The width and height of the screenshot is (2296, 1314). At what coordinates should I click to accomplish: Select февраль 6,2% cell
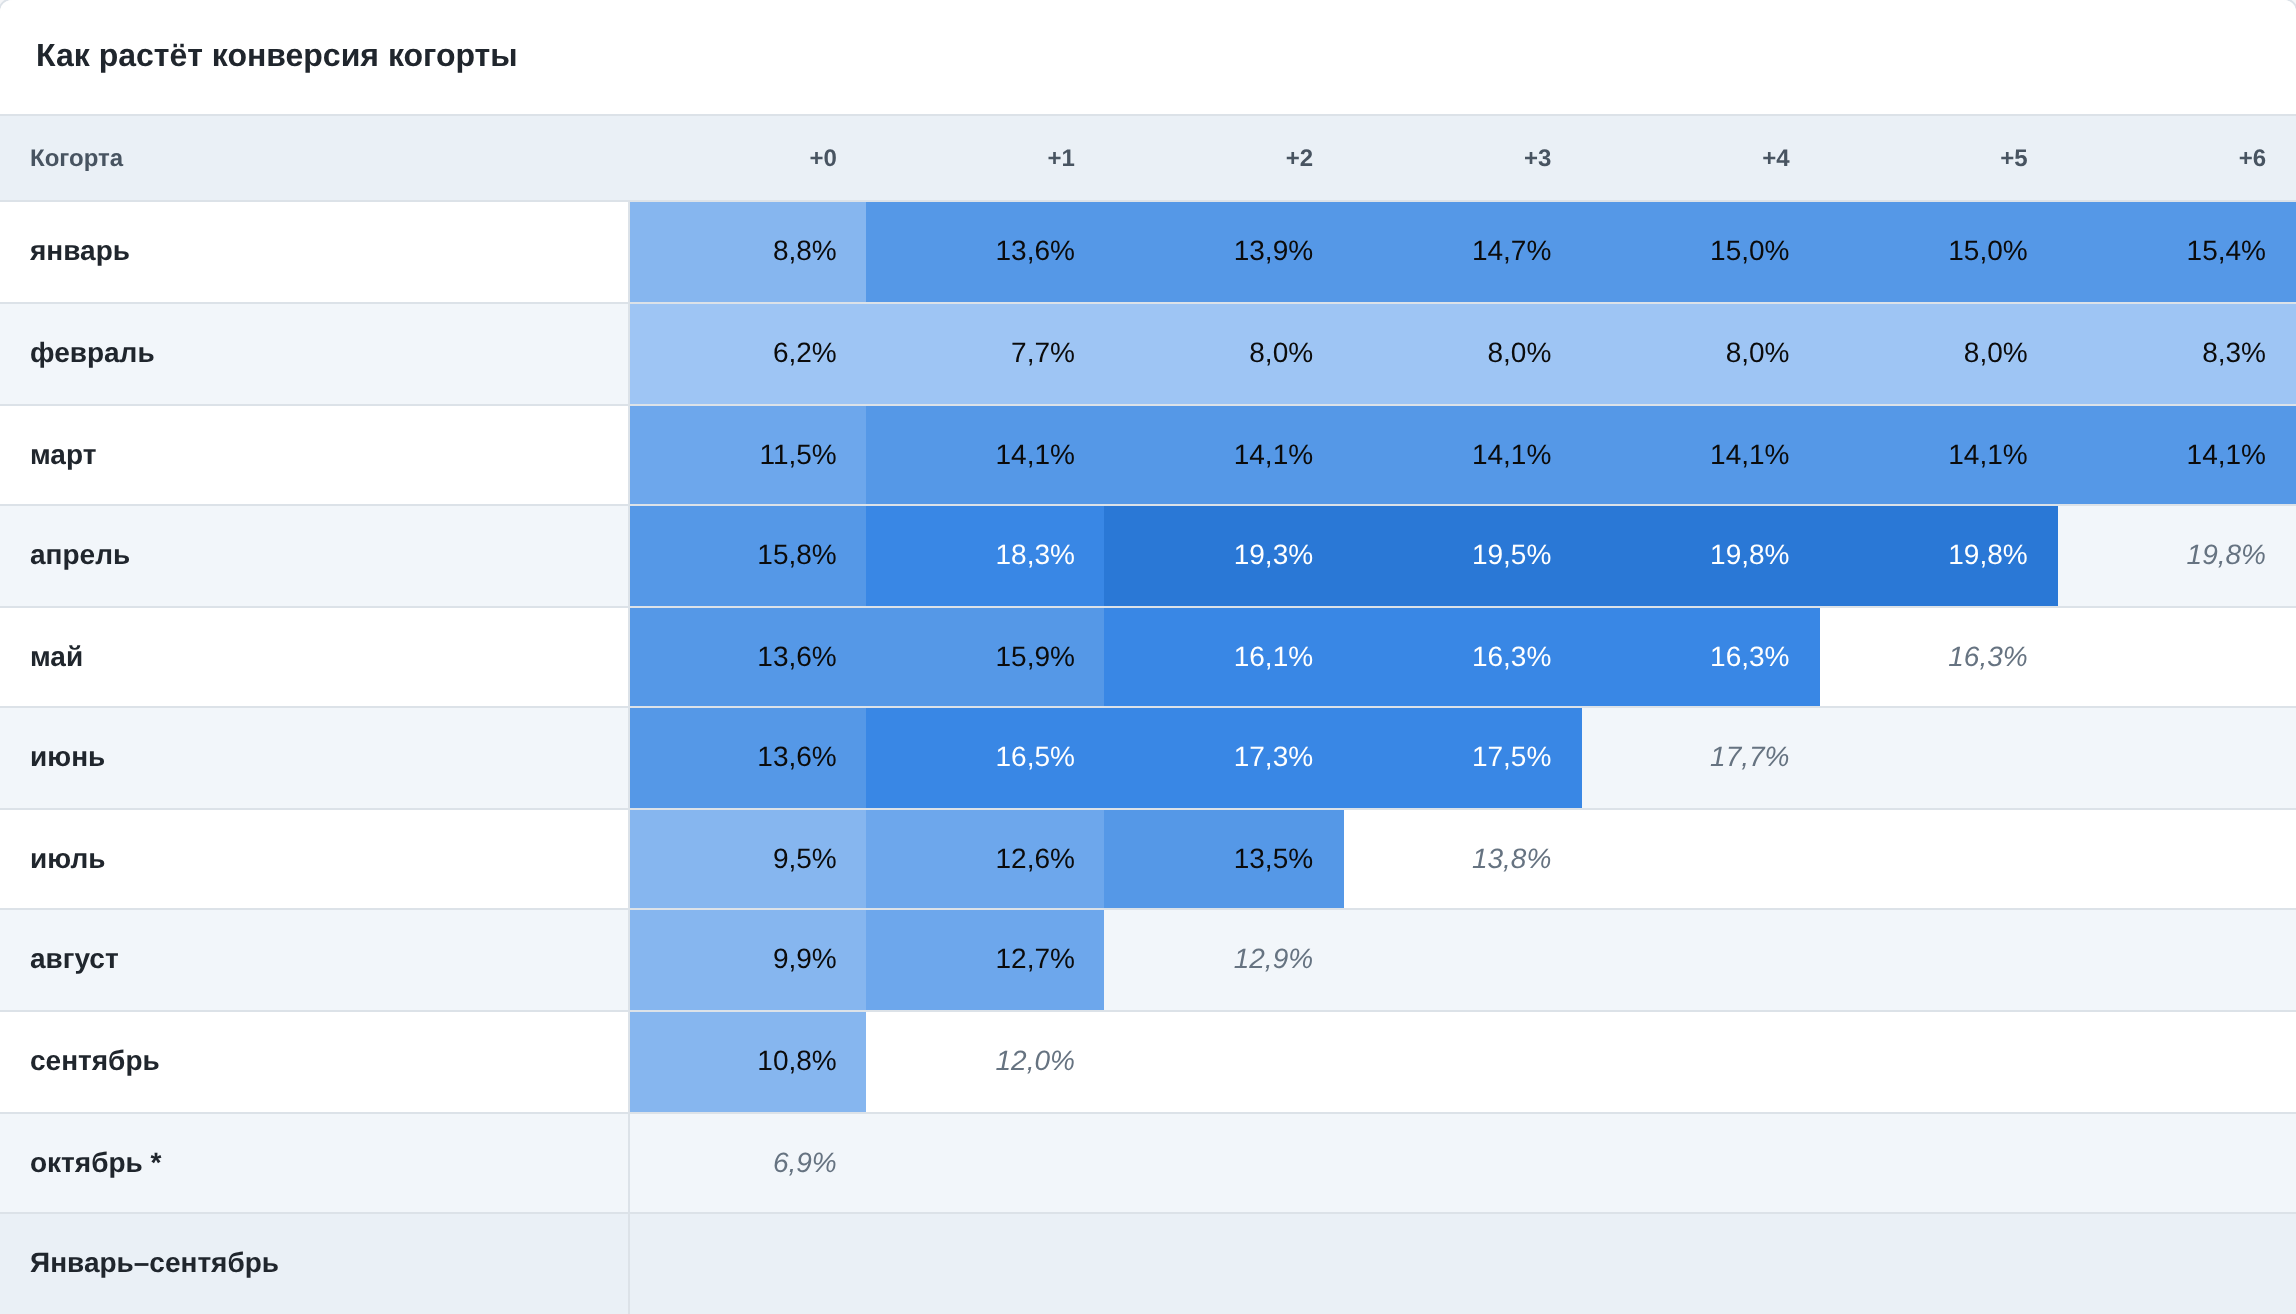[748, 354]
